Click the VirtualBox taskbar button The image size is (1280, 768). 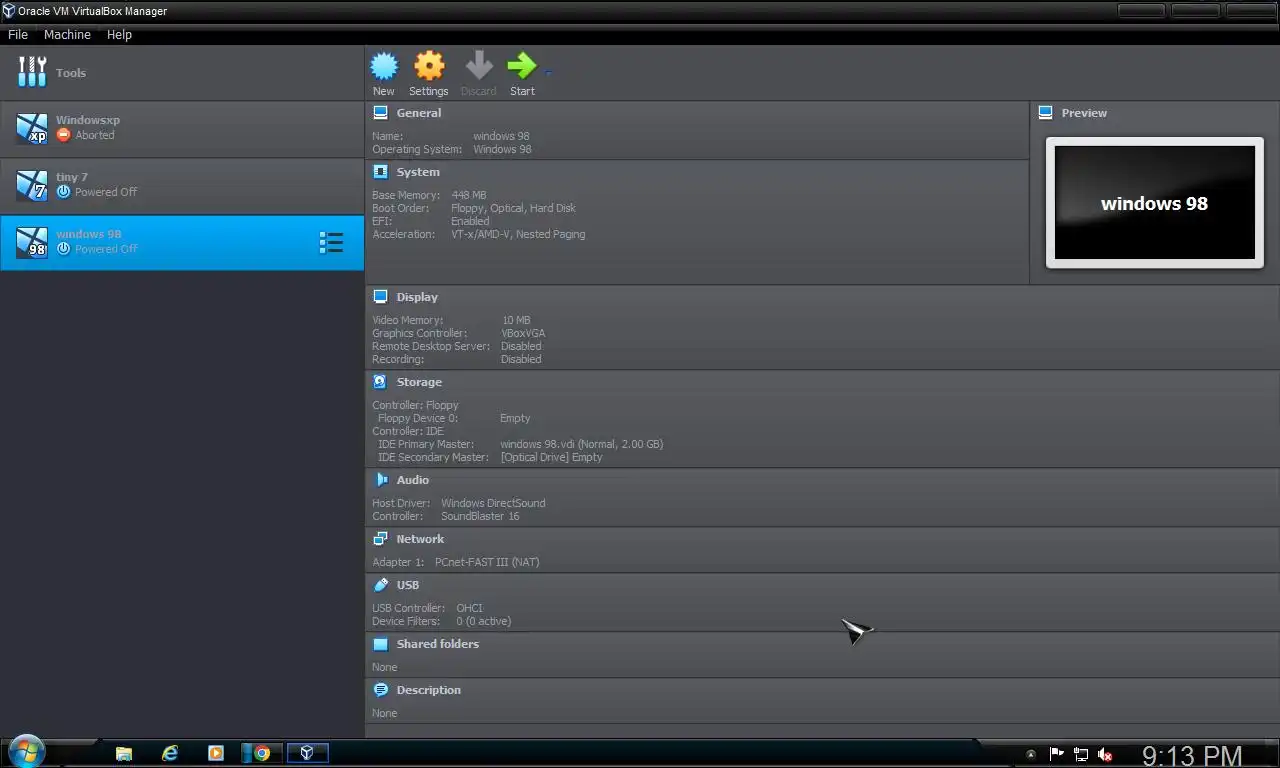pos(308,753)
